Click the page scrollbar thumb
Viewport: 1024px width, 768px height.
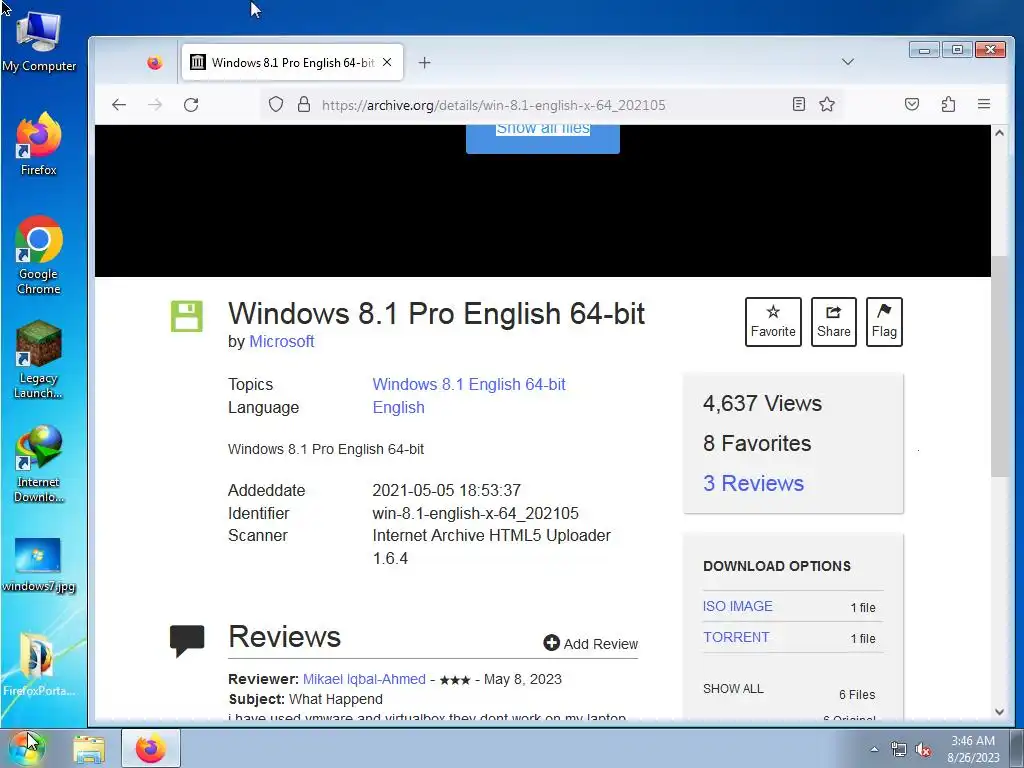[x=999, y=366]
